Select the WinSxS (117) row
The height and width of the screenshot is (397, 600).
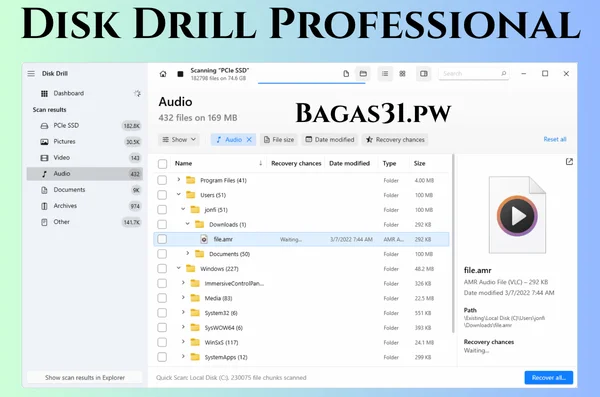pos(301,342)
